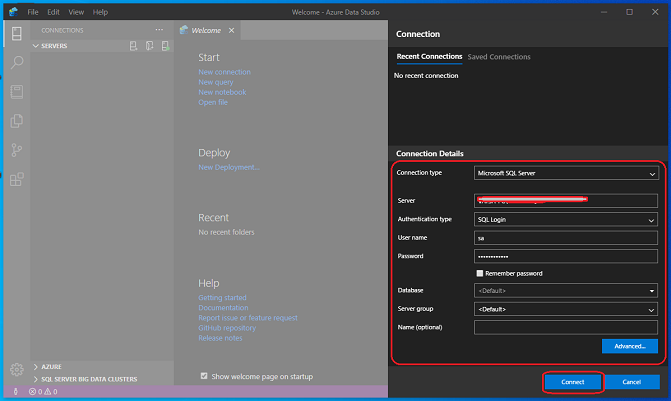Close the Welcome tab
This screenshot has width=671, height=401.
(x=232, y=30)
